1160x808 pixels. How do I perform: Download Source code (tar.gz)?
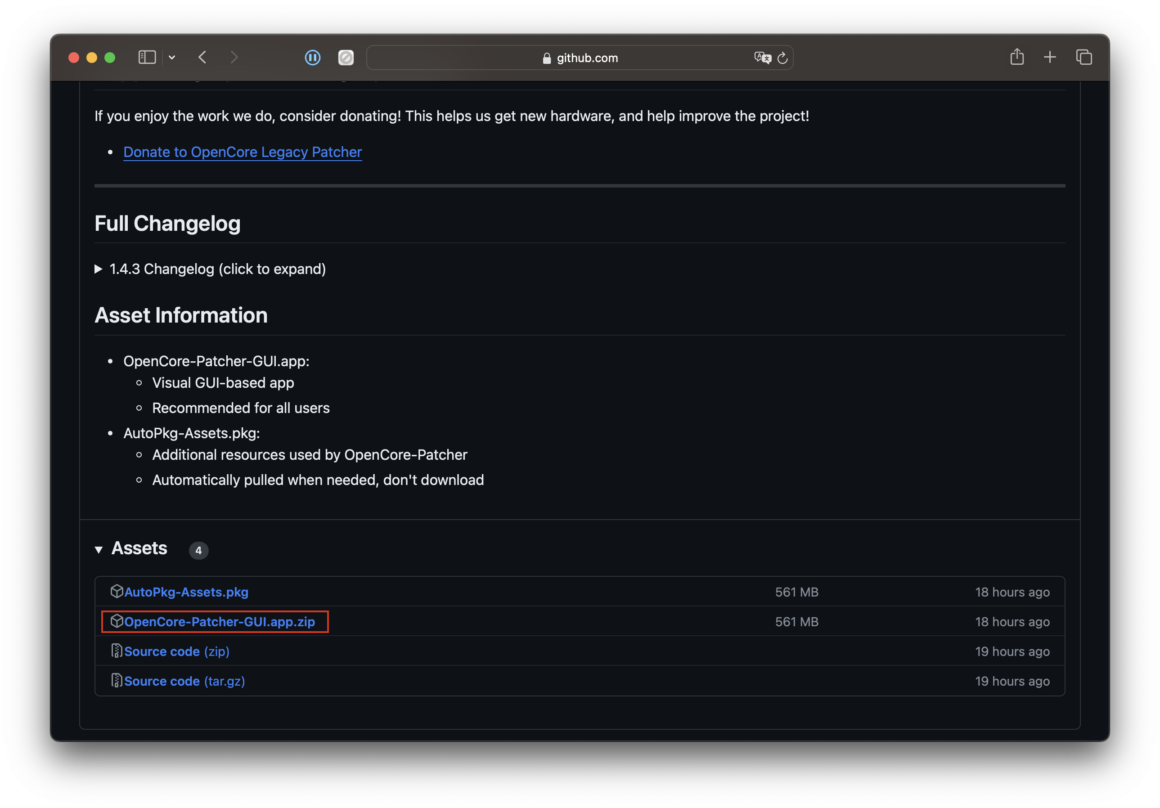(x=184, y=681)
